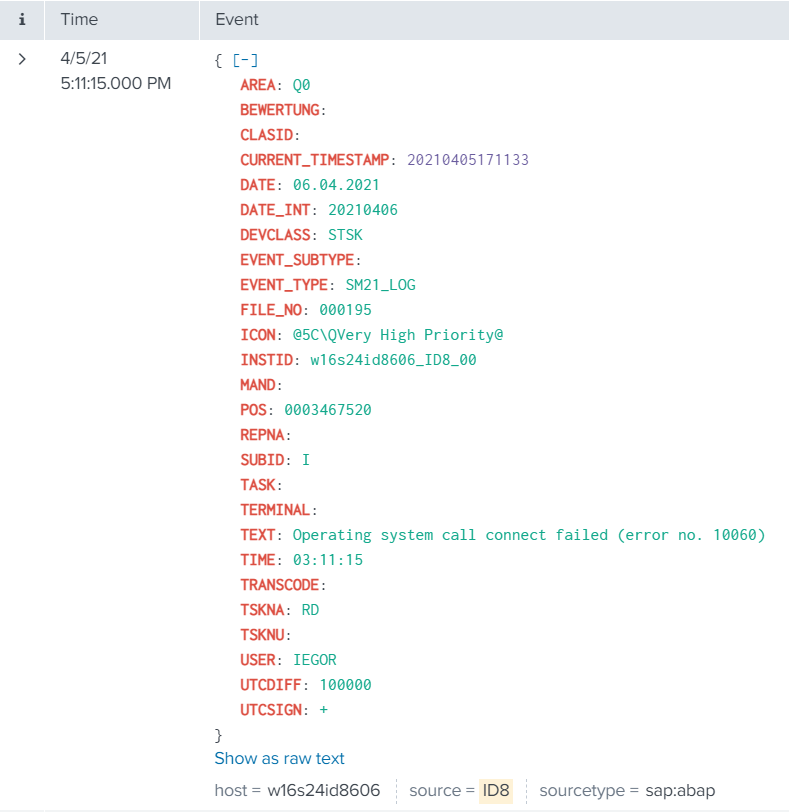Select the source value ID8
Image resolution: width=789 pixels, height=812 pixels.
tap(495, 790)
